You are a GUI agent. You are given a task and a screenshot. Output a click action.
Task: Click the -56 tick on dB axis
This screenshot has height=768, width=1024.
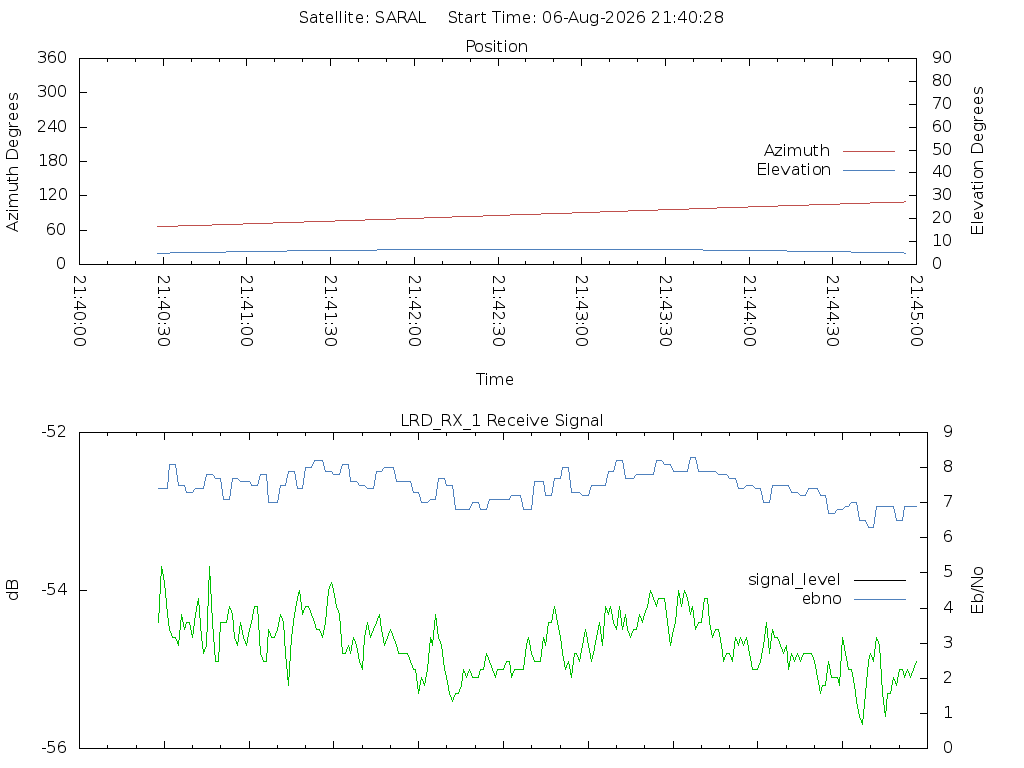point(54,748)
